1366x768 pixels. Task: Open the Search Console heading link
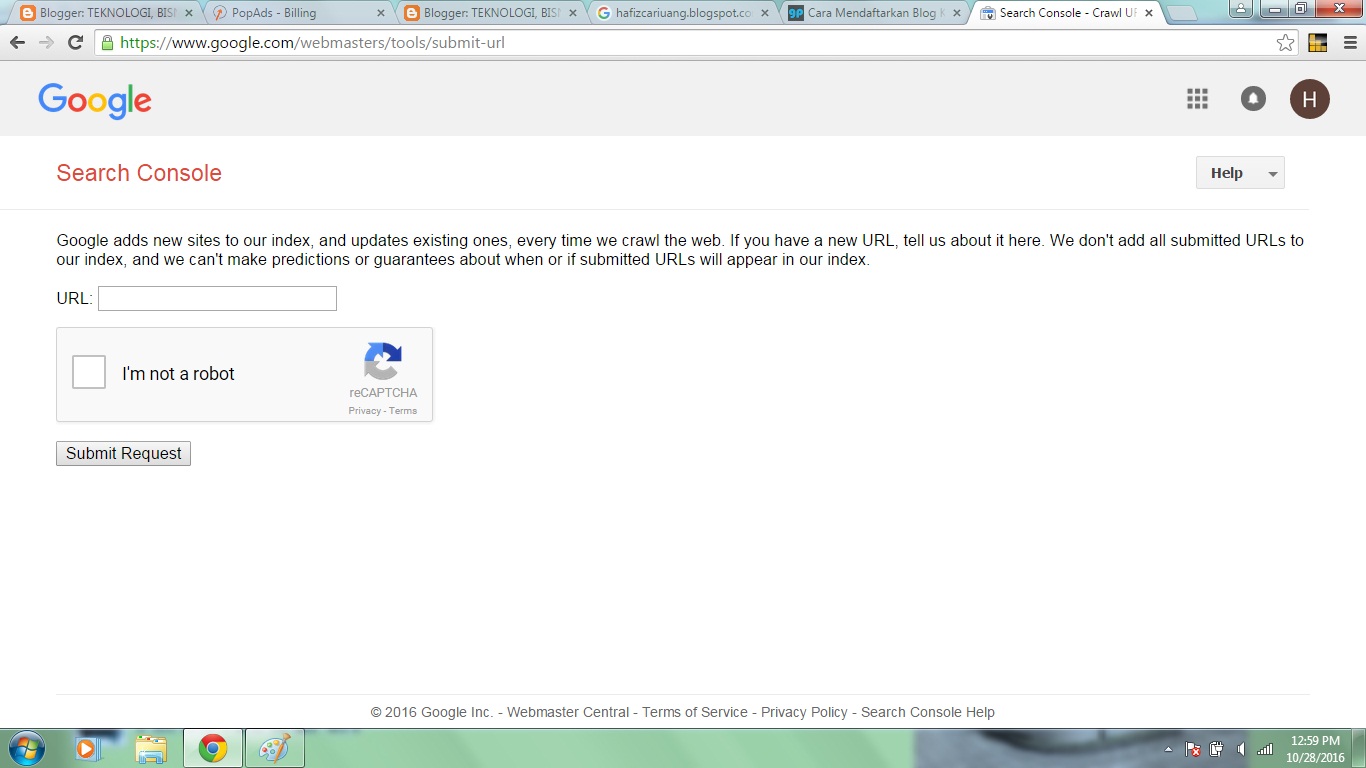[139, 173]
